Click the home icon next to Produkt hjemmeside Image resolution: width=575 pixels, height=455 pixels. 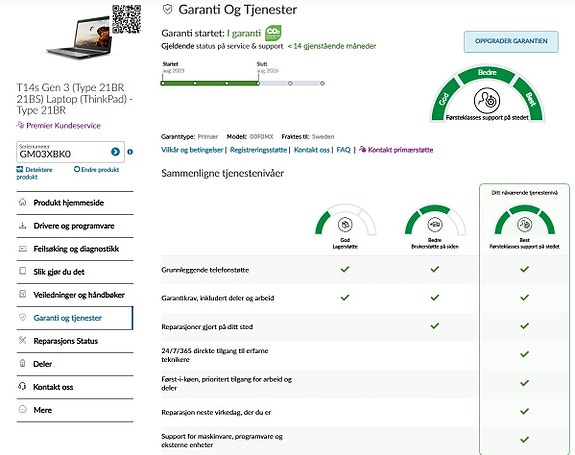[23, 202]
